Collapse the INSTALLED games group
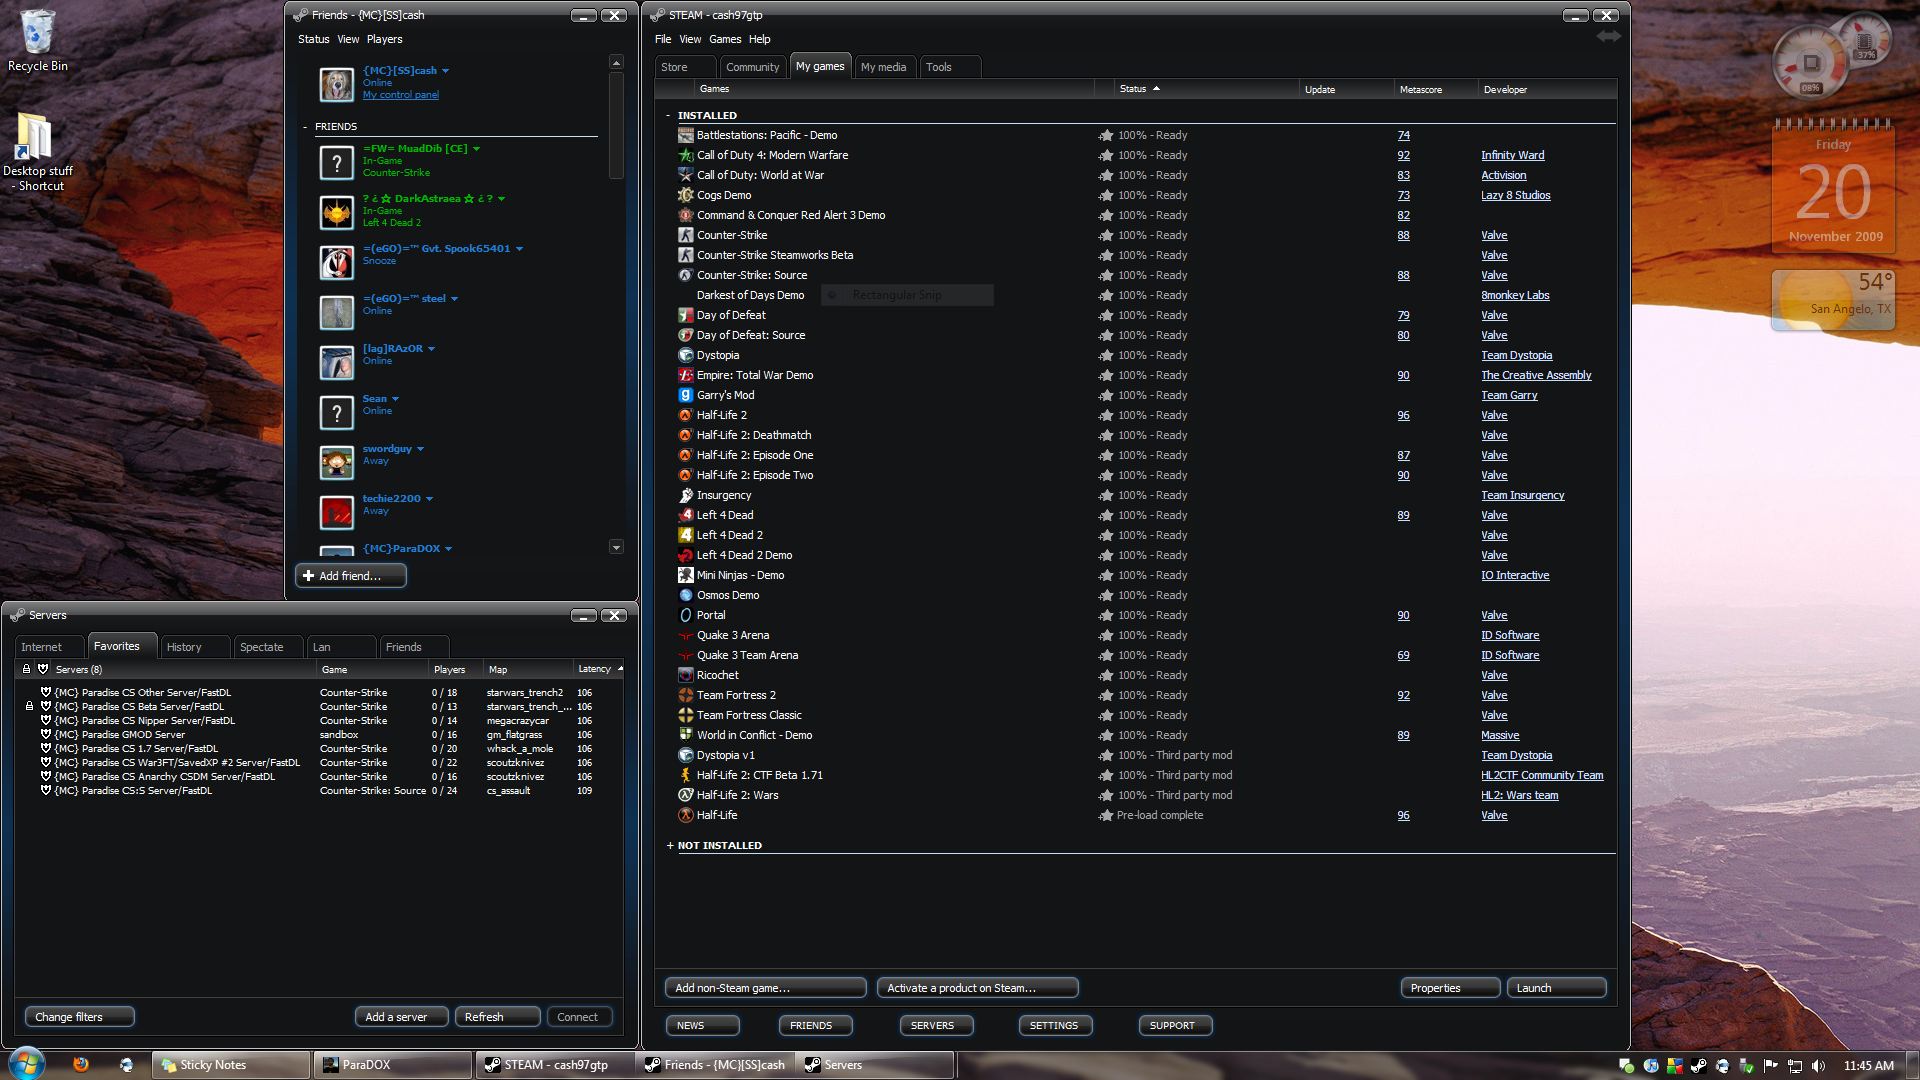Image resolution: width=1920 pixels, height=1080 pixels. click(x=669, y=115)
